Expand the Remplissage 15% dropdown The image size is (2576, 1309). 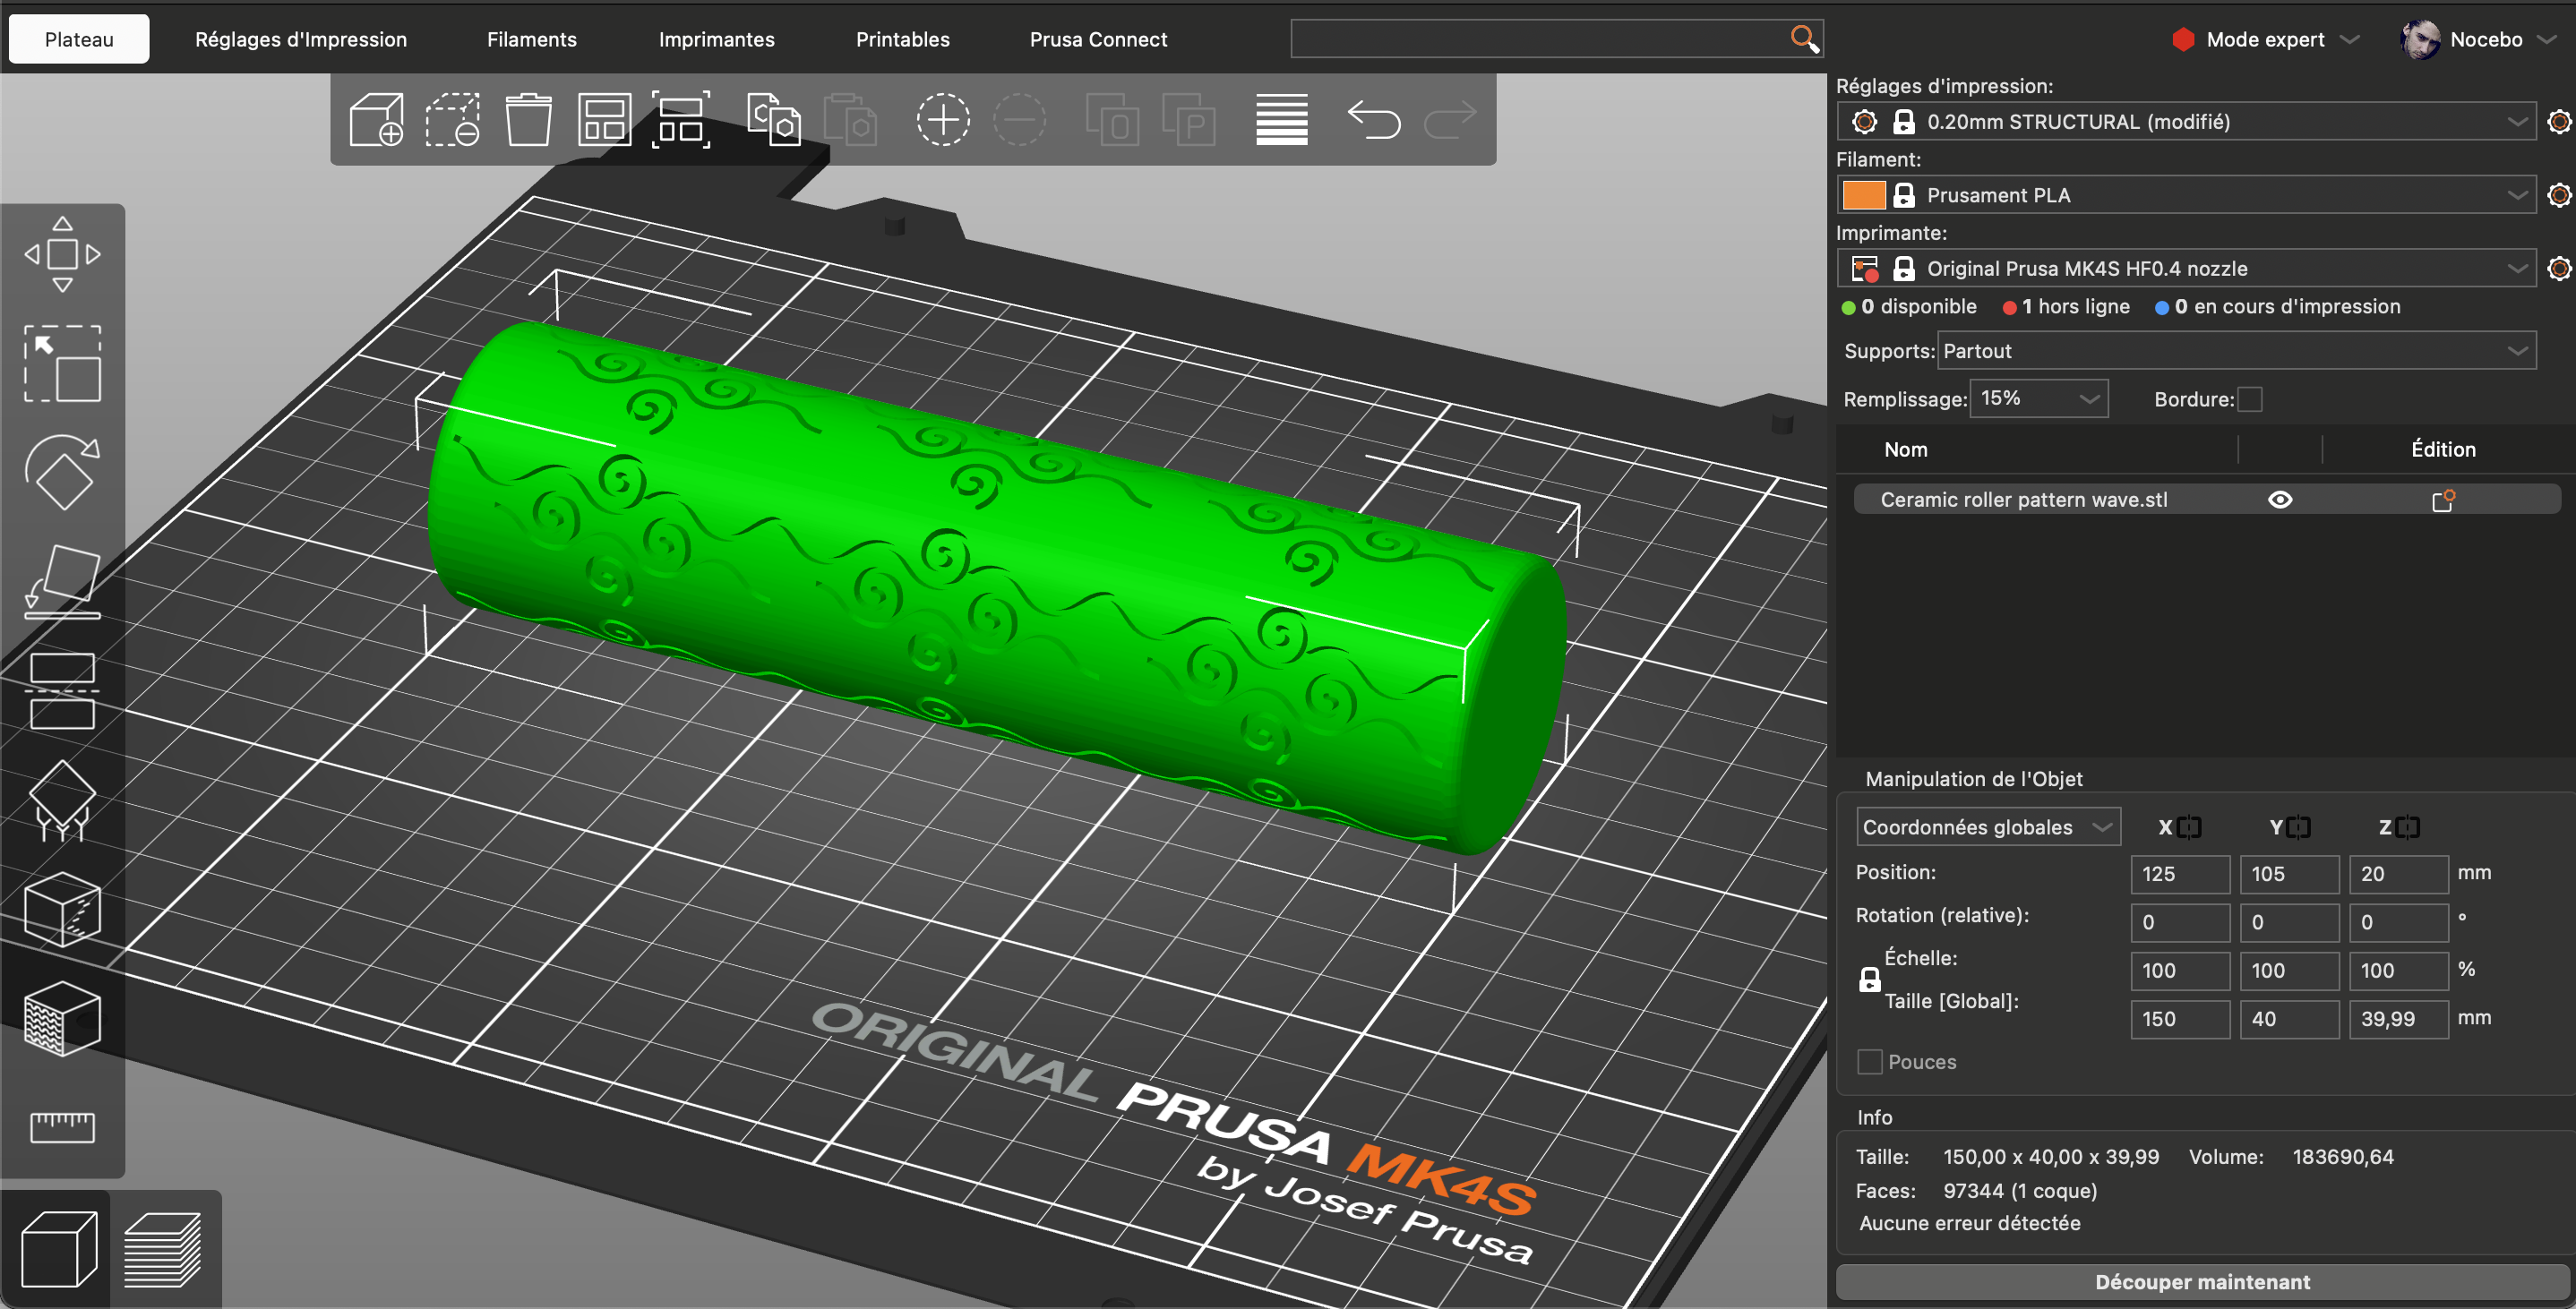(x=2038, y=398)
